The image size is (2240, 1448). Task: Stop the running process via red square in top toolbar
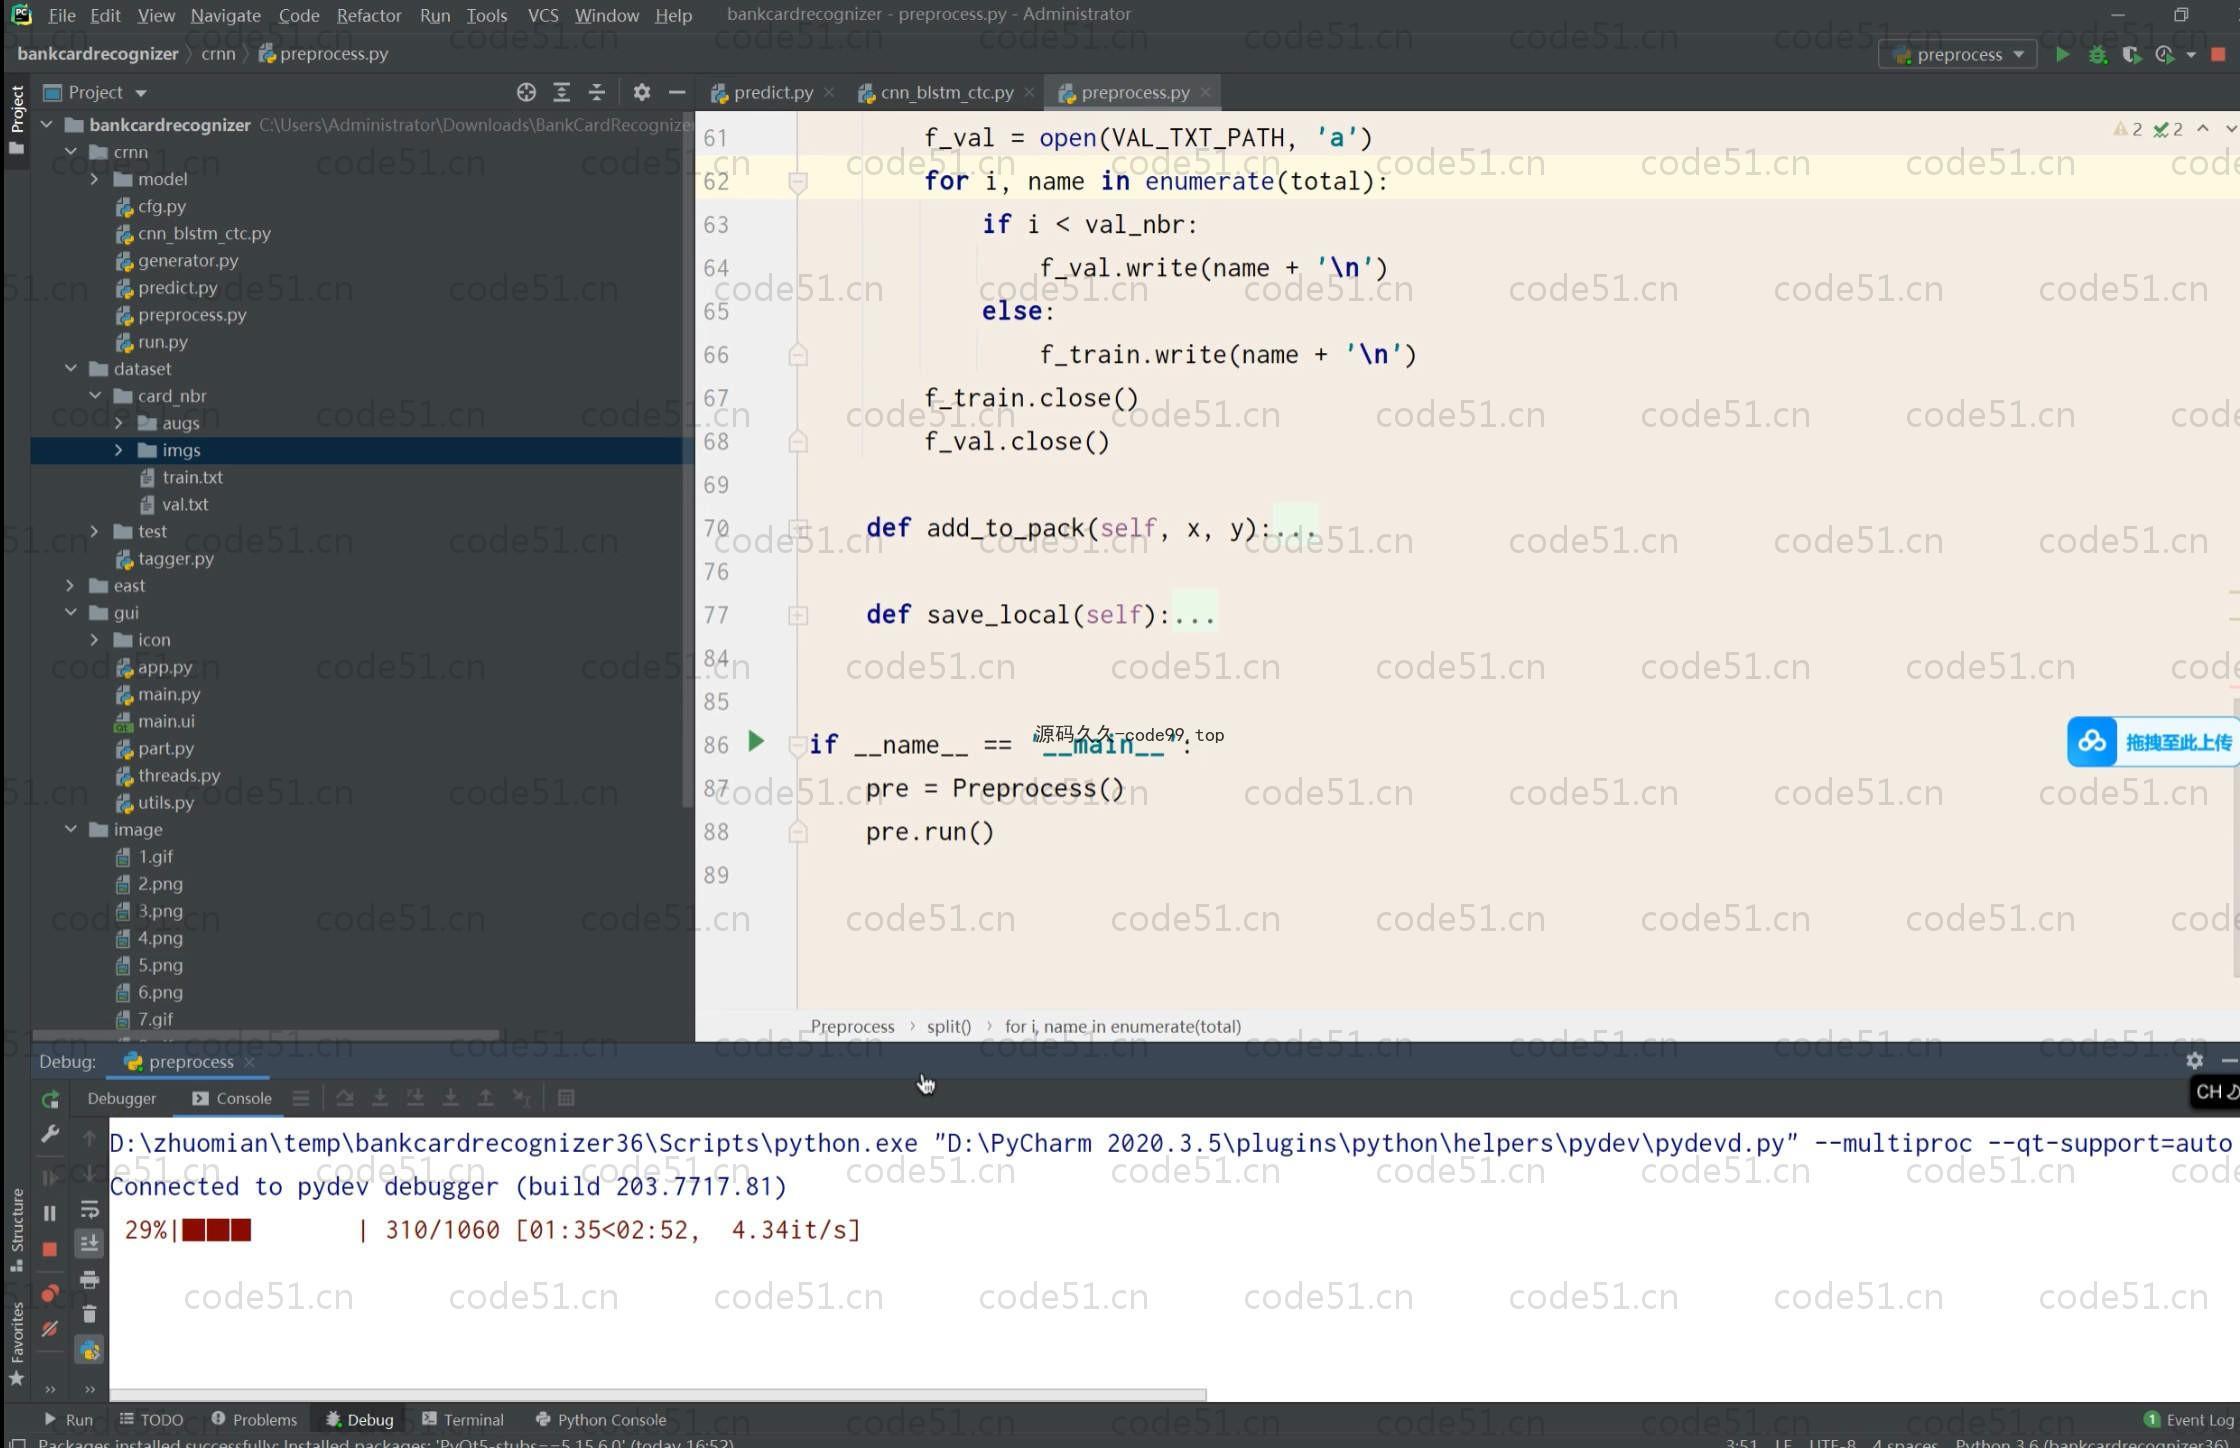click(x=2217, y=55)
